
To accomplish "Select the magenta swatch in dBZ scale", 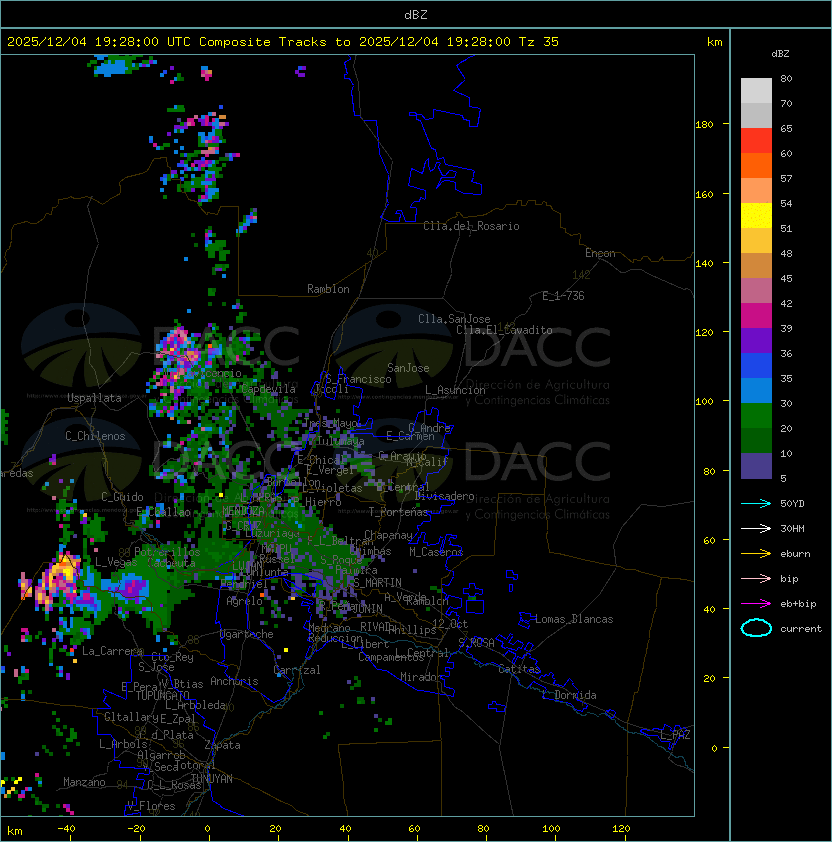I will click(756, 315).
